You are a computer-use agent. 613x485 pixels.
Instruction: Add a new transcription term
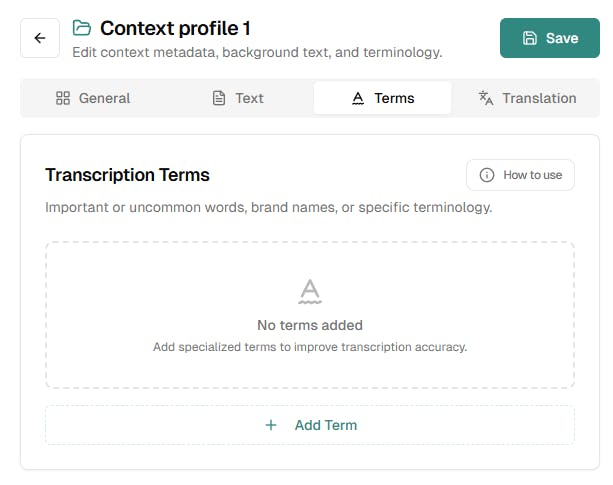(310, 425)
